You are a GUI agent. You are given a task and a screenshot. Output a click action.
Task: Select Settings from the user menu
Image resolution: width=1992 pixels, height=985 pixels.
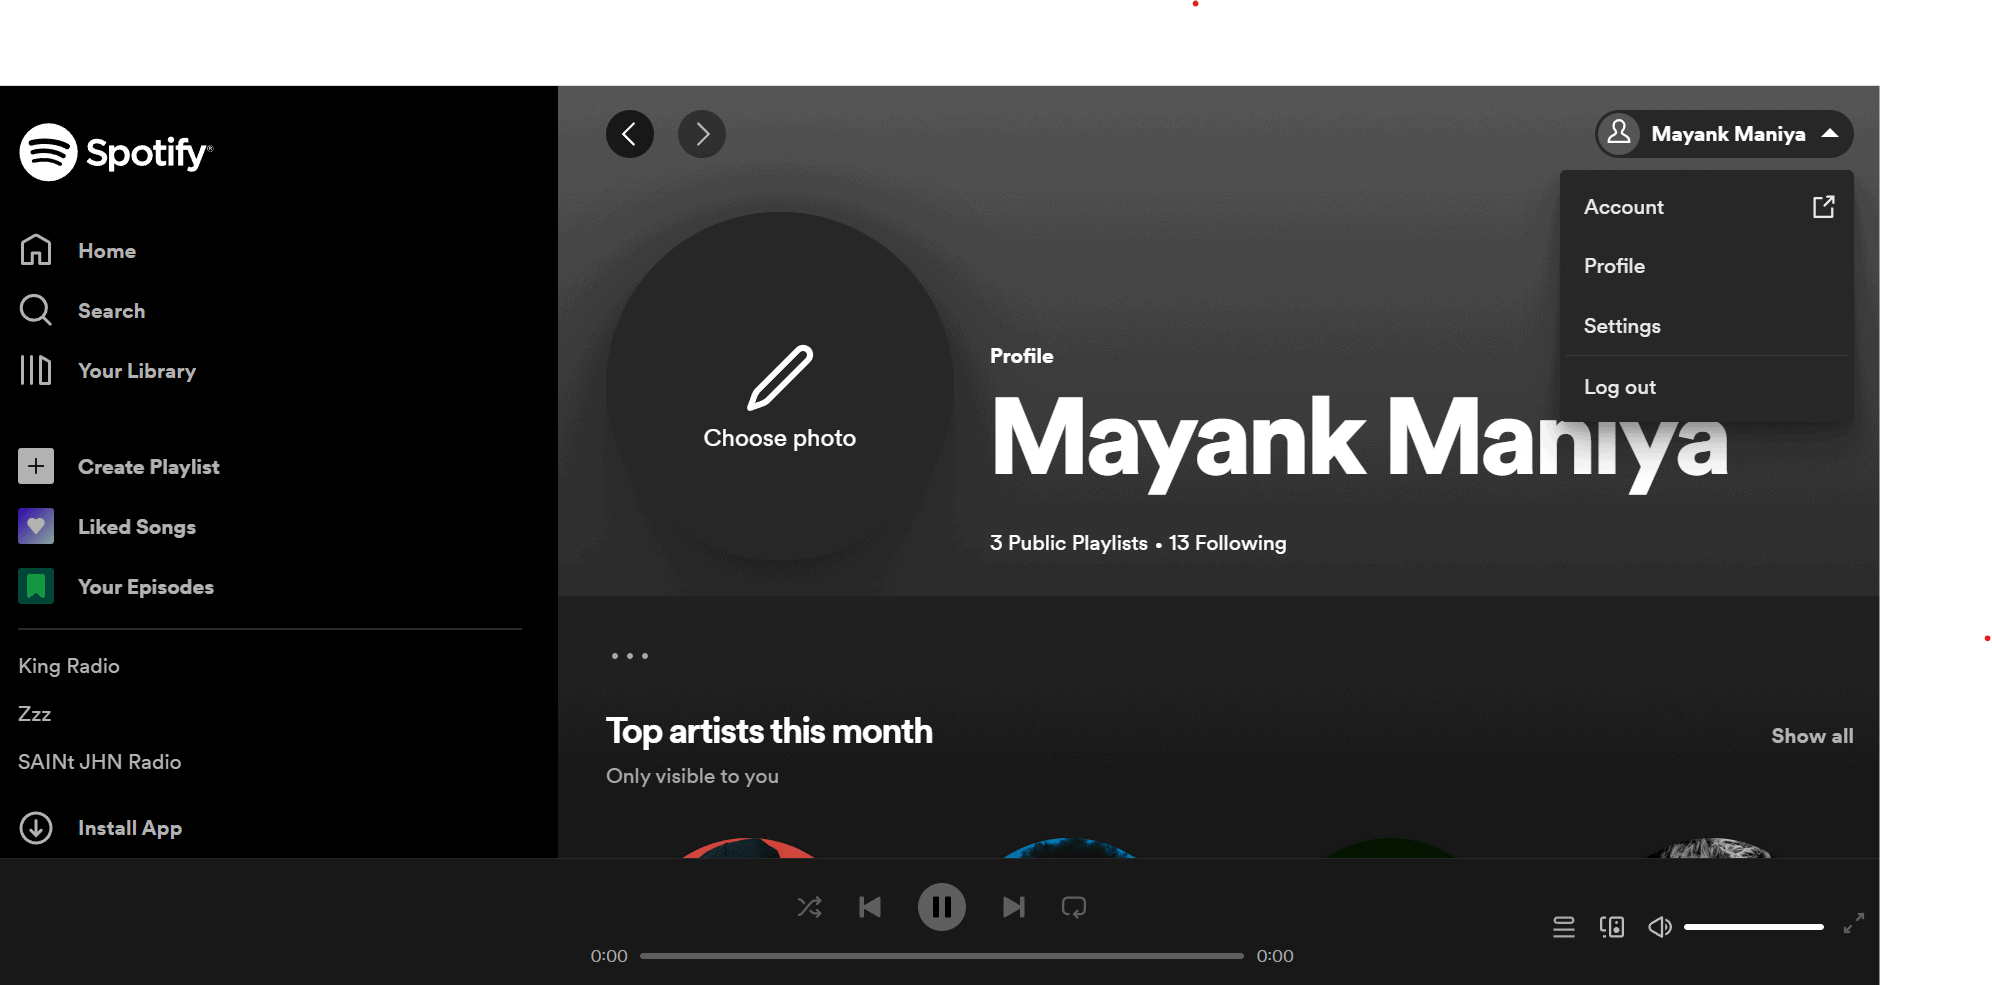click(1622, 326)
